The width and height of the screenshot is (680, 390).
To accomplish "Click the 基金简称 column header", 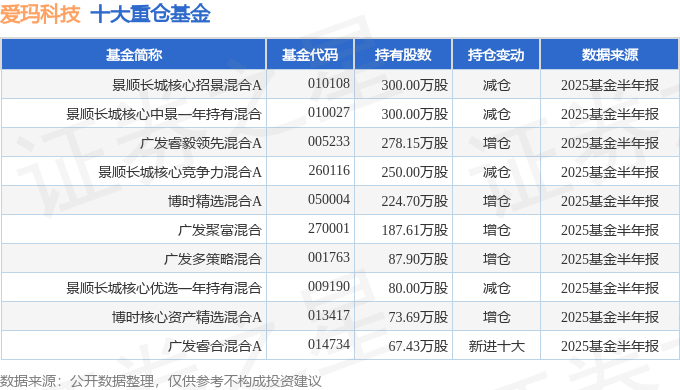I will 134,55.
